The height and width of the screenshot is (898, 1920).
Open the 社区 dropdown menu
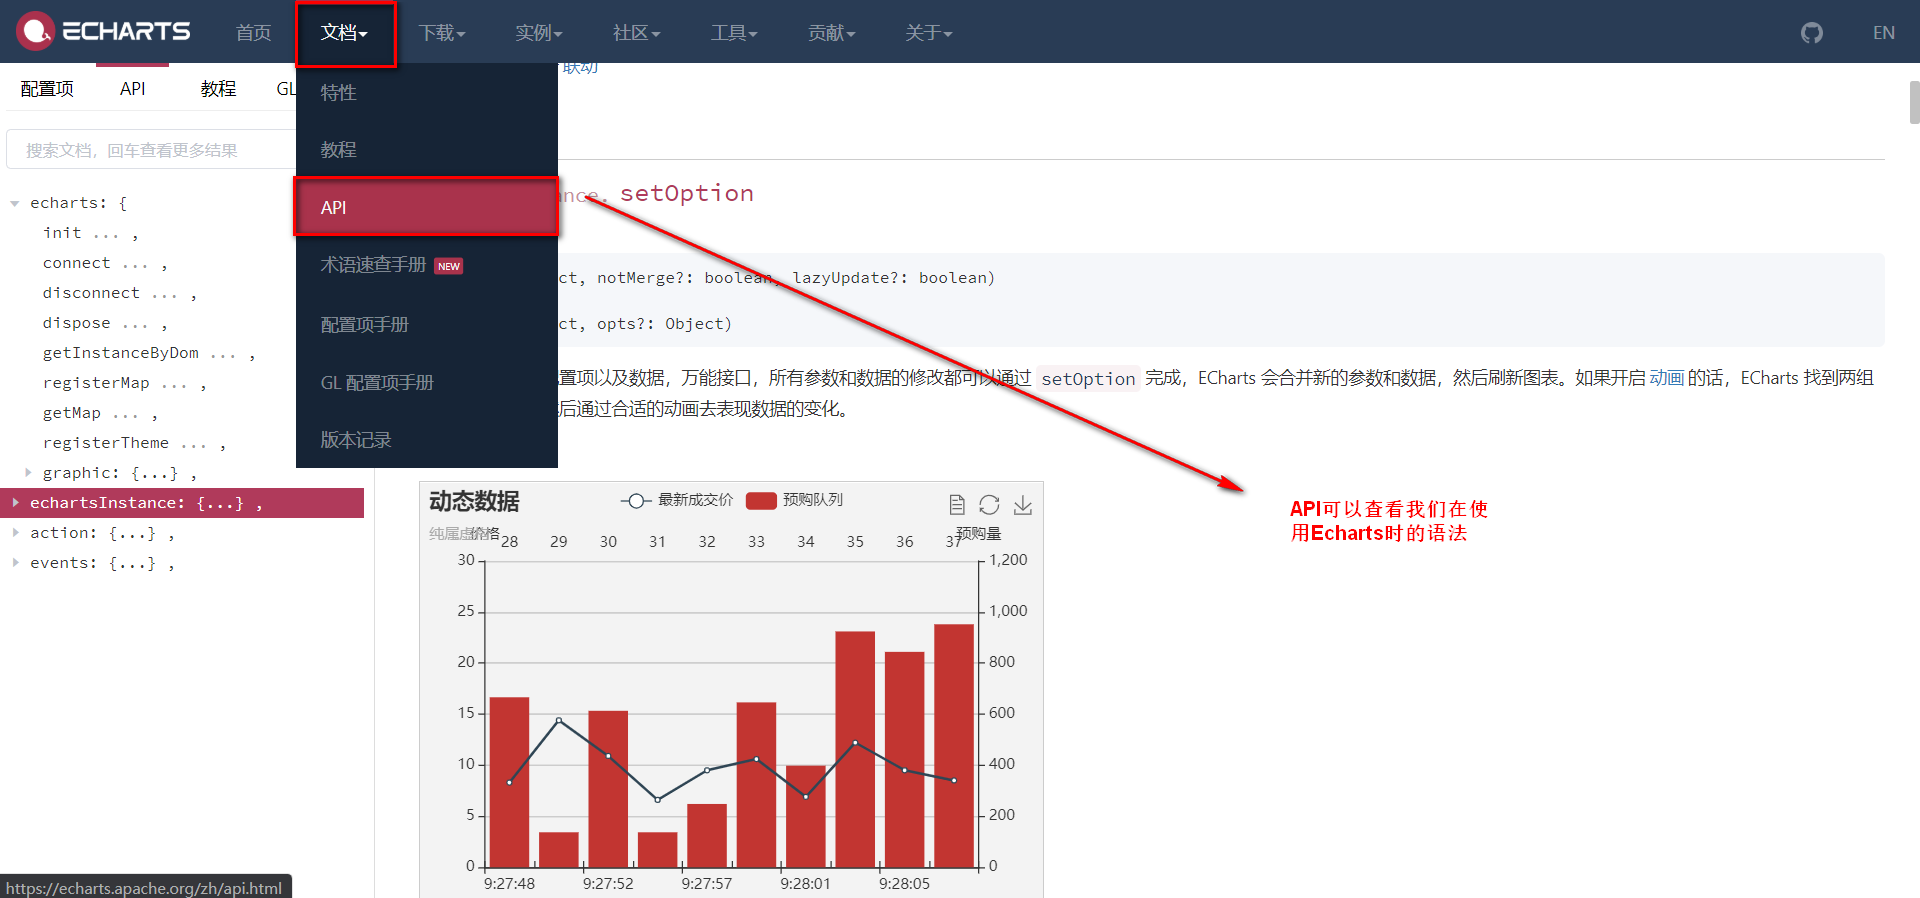pyautogui.click(x=637, y=33)
